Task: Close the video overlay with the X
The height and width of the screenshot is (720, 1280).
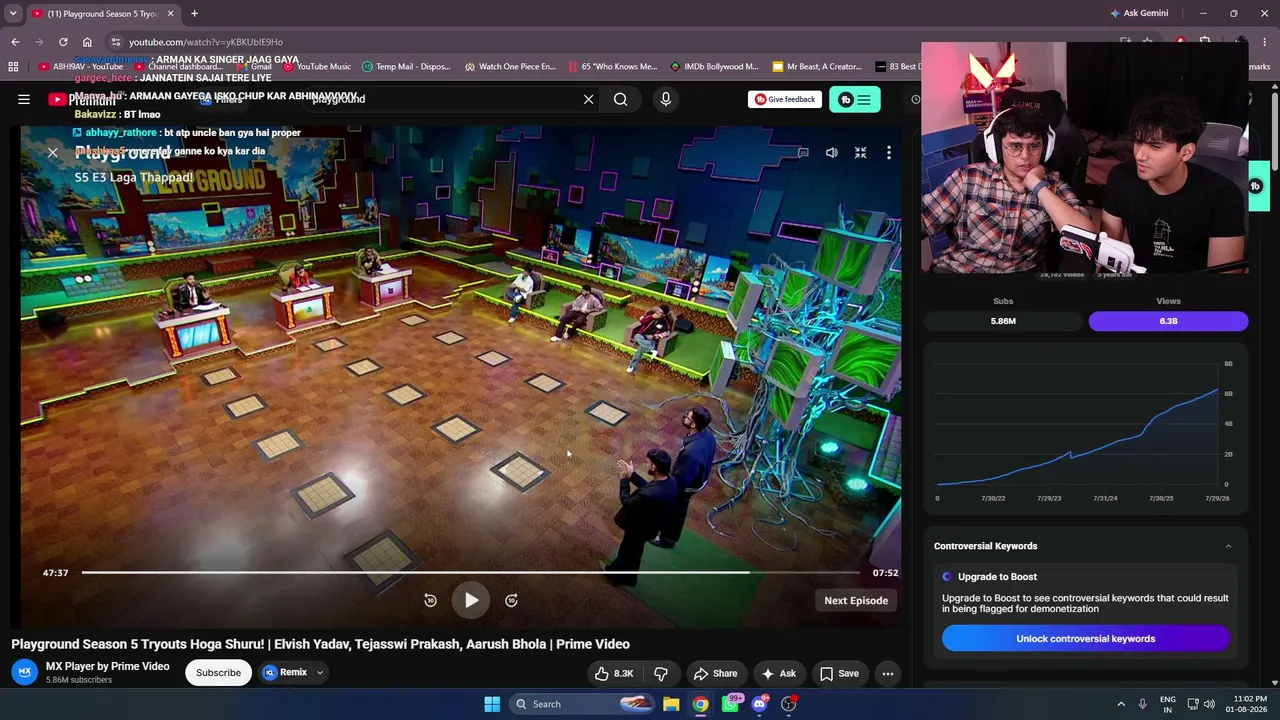Action: pos(53,153)
